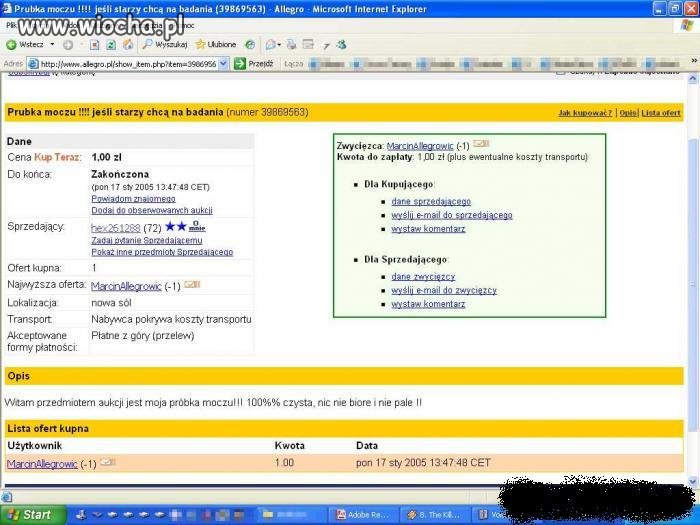Click the page scrollbar up arrow
This screenshot has height=525, width=700.
[x=693, y=79]
